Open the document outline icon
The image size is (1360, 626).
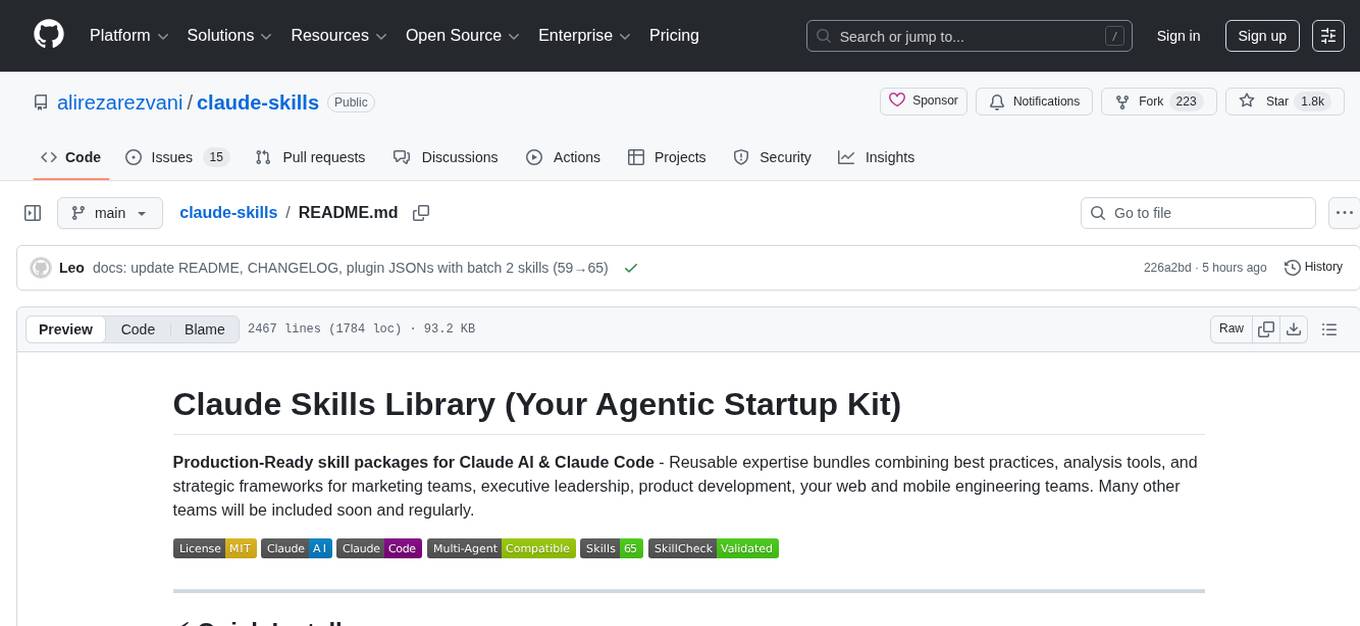(1329, 329)
